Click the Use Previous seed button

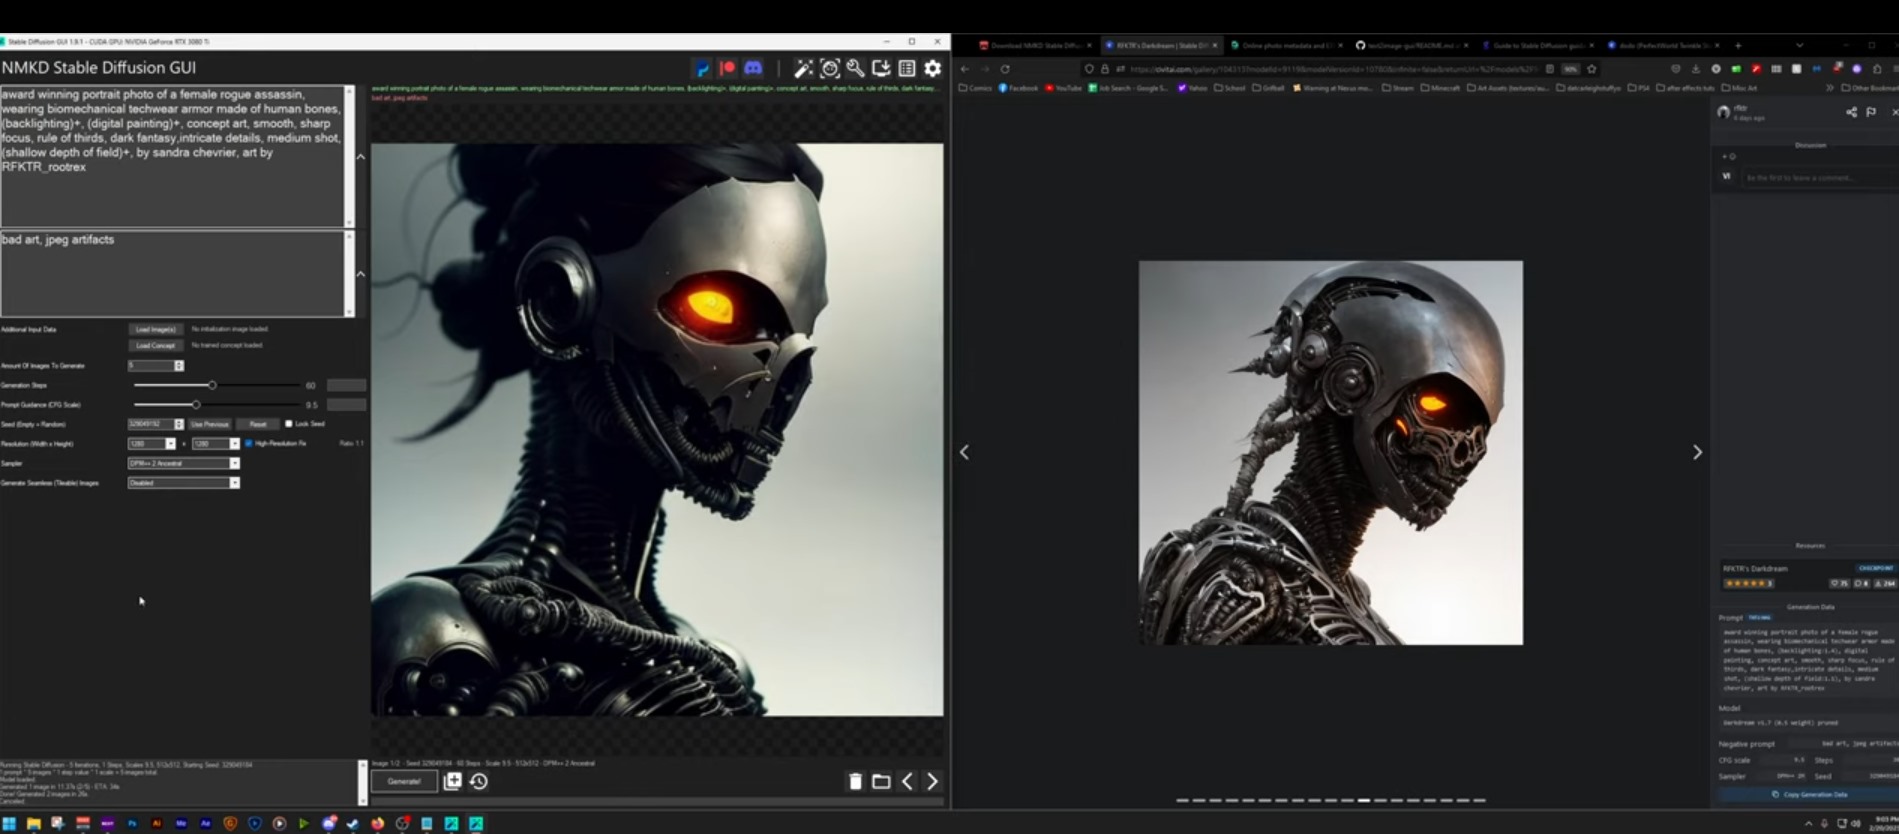click(210, 424)
